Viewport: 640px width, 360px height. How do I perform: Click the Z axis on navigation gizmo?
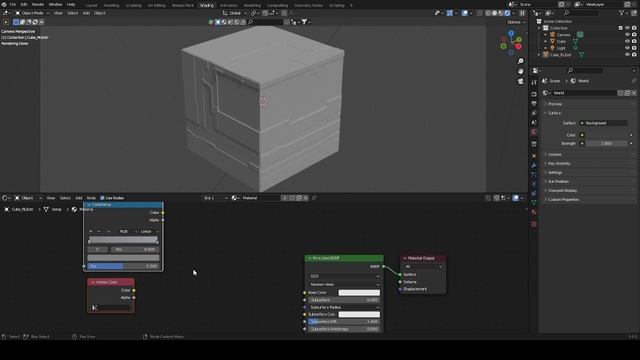click(511, 33)
